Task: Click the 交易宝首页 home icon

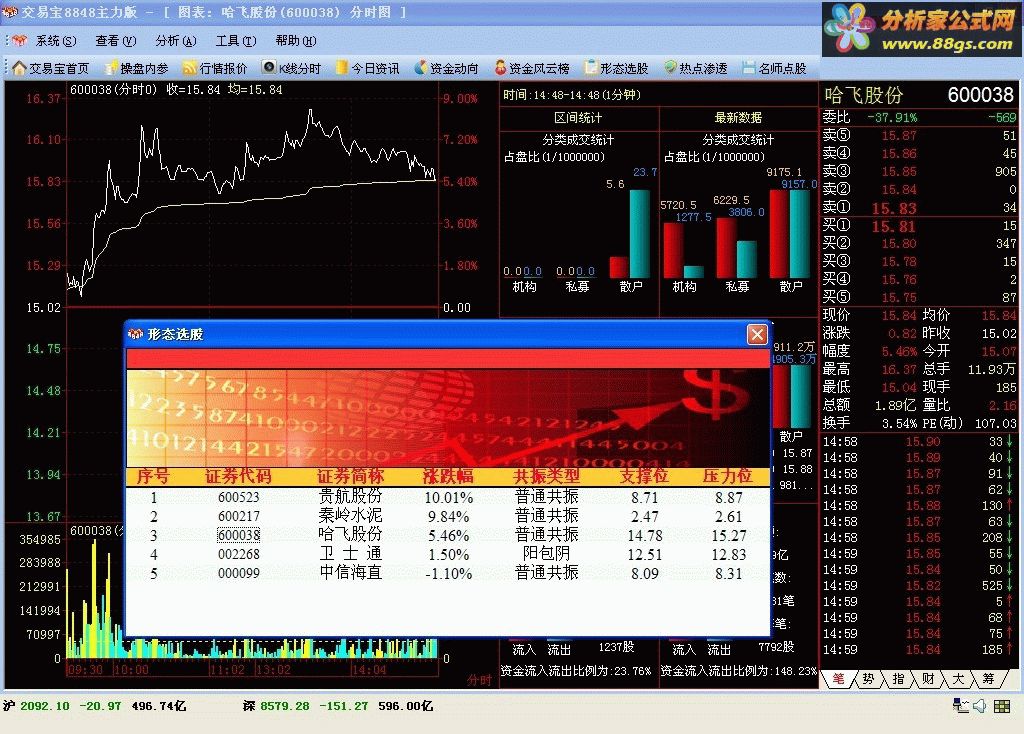Action: point(20,68)
